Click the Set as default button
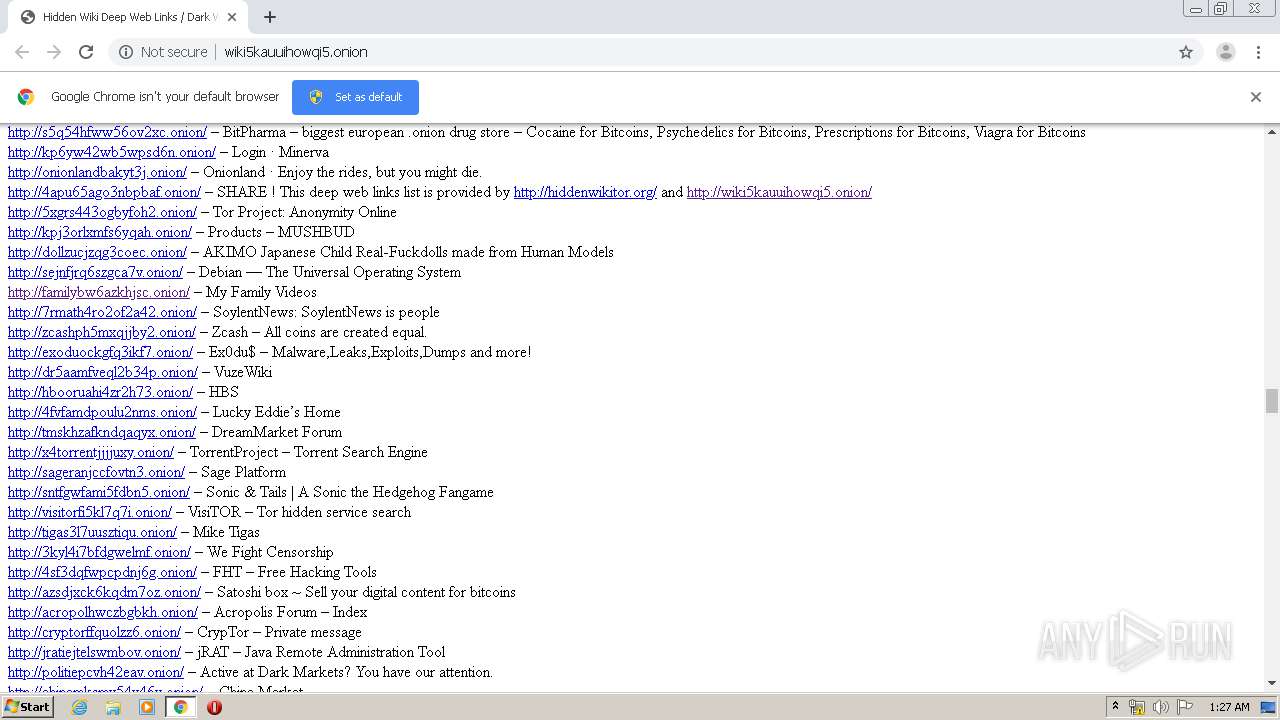 point(355,97)
